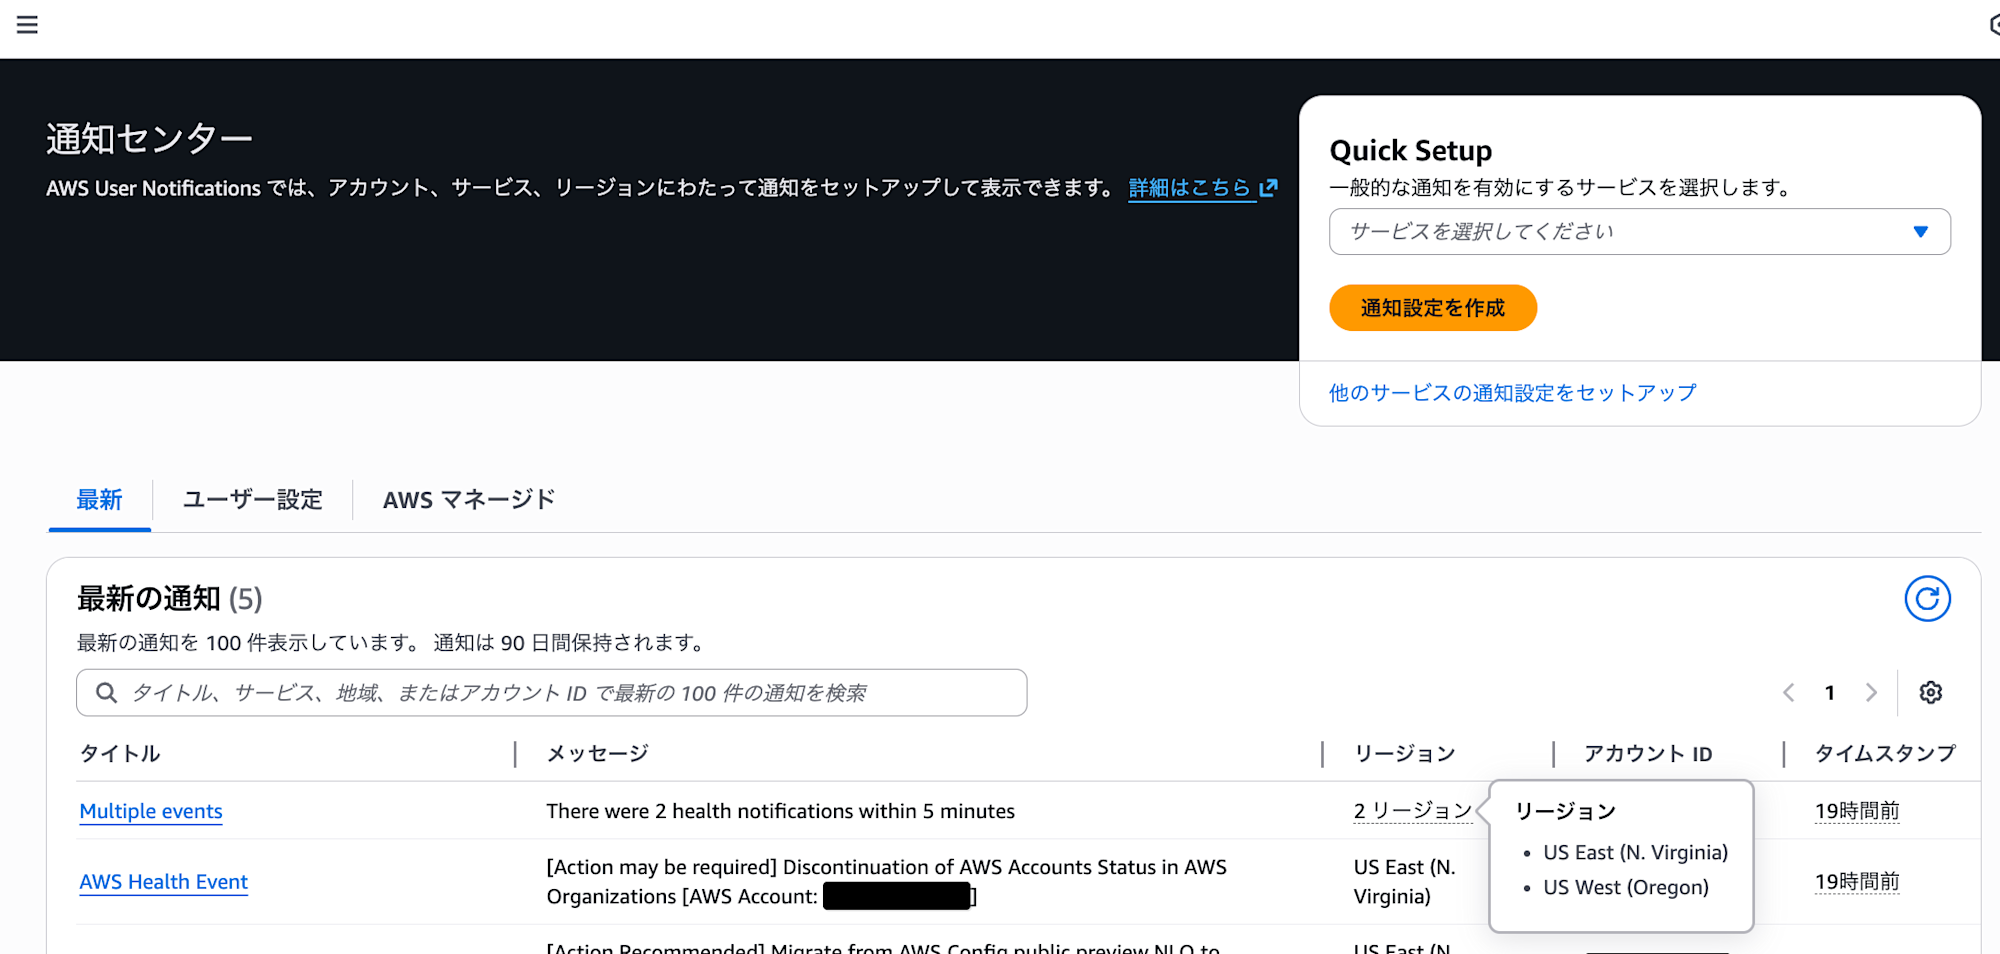Expand the 2 リージョン region list
This screenshot has height=954, width=2000.
pyautogui.click(x=1412, y=811)
